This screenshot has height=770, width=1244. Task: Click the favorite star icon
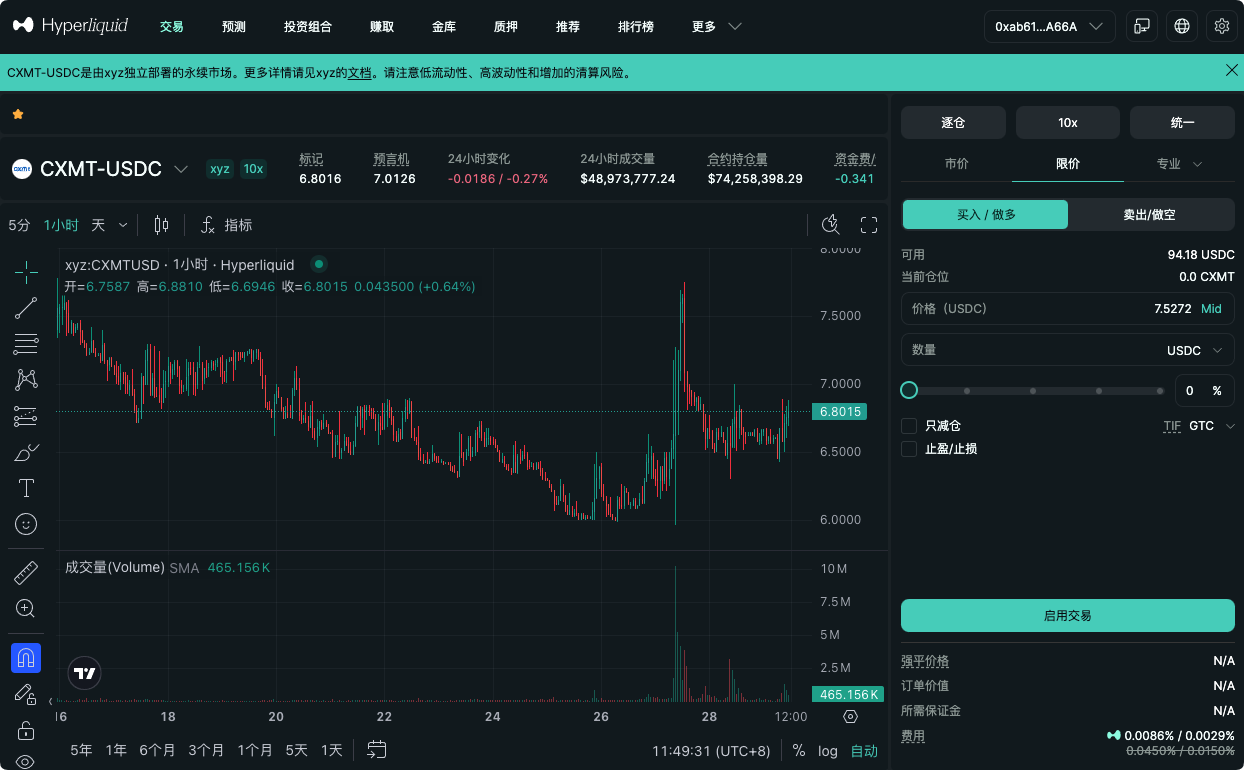18,114
